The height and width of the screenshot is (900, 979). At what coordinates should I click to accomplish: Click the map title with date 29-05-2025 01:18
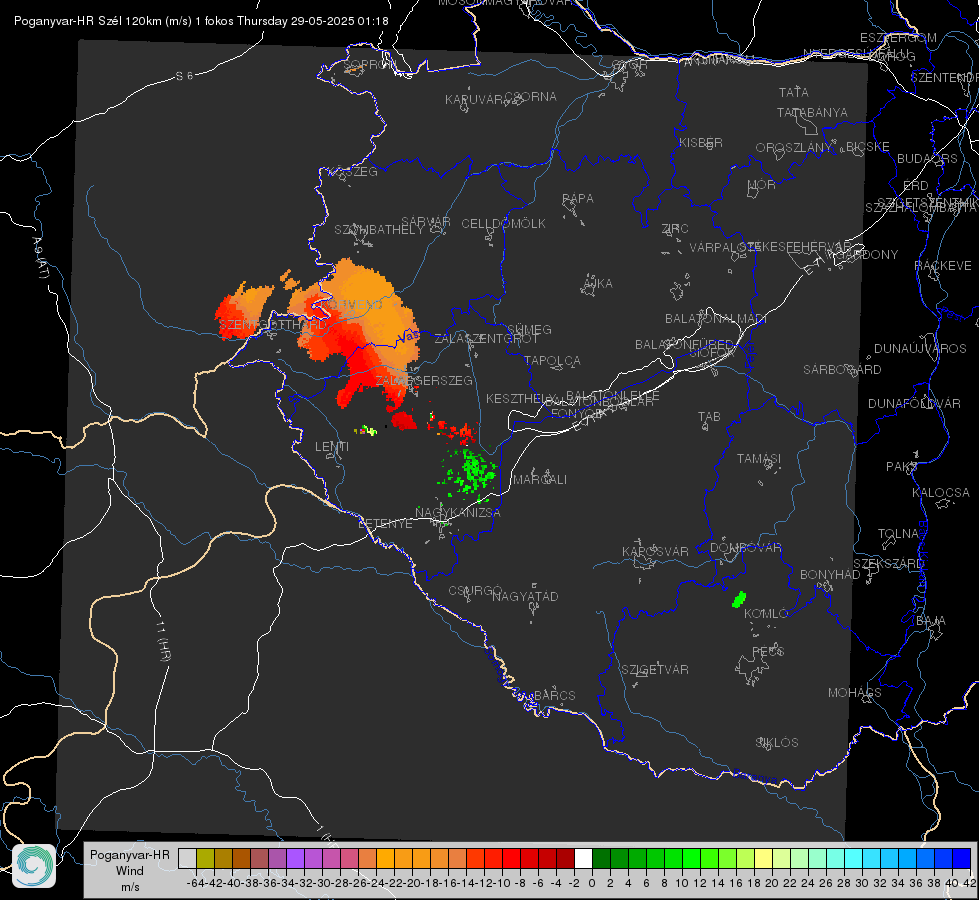[201, 21]
